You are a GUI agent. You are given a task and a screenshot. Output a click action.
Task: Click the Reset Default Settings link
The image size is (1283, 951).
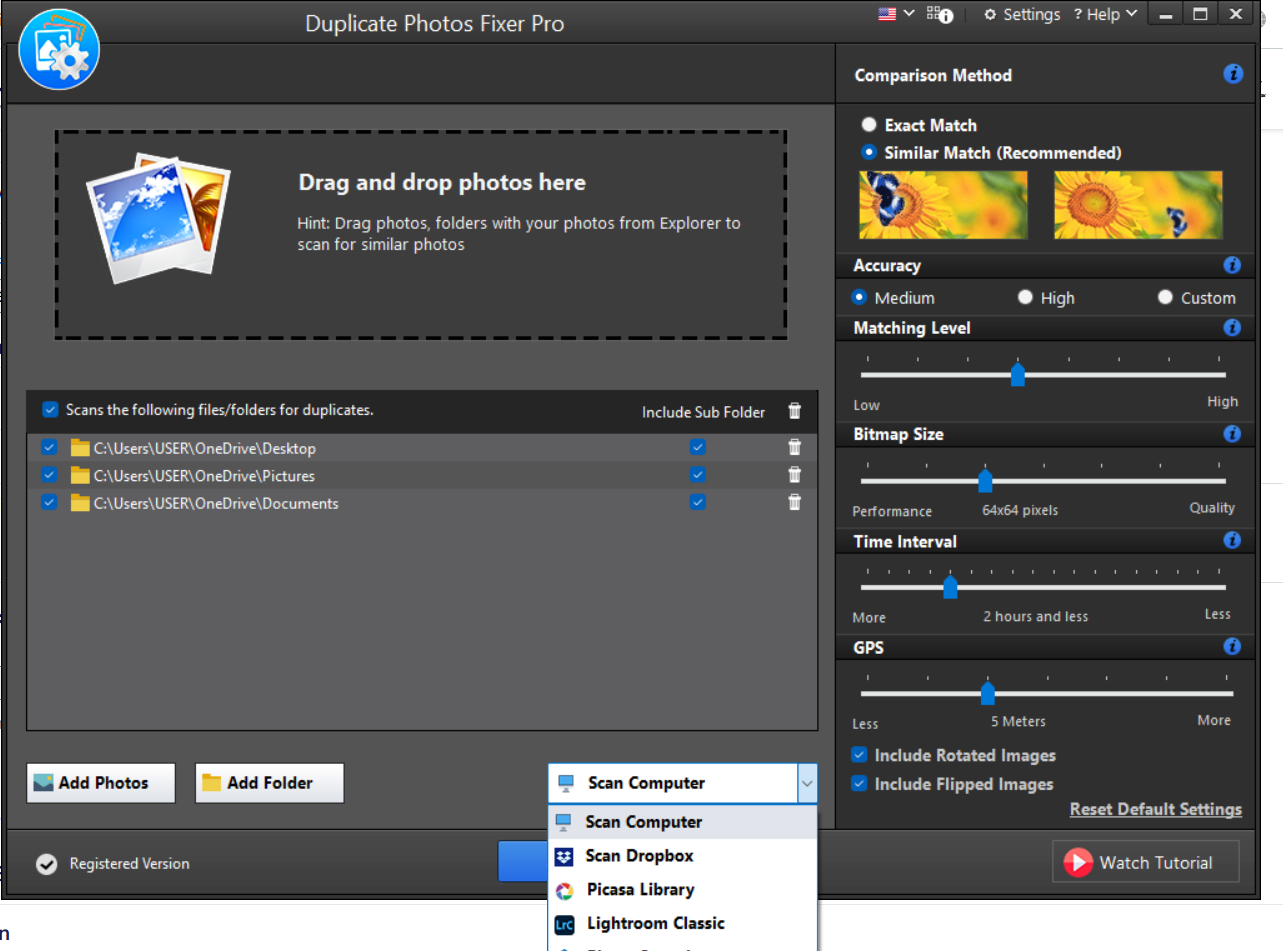tap(1155, 809)
